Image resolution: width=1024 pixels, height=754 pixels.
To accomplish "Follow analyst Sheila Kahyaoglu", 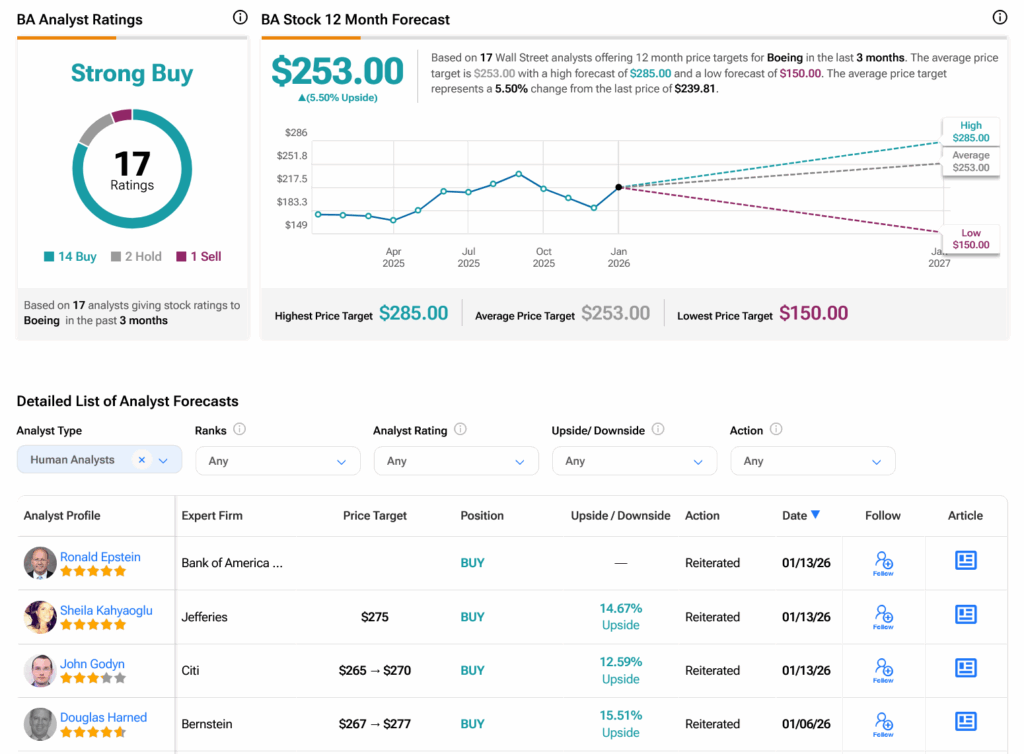I will tap(883, 617).
